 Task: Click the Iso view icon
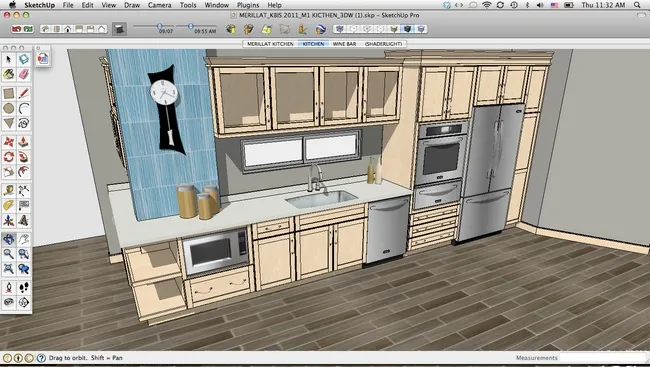[45, 29]
